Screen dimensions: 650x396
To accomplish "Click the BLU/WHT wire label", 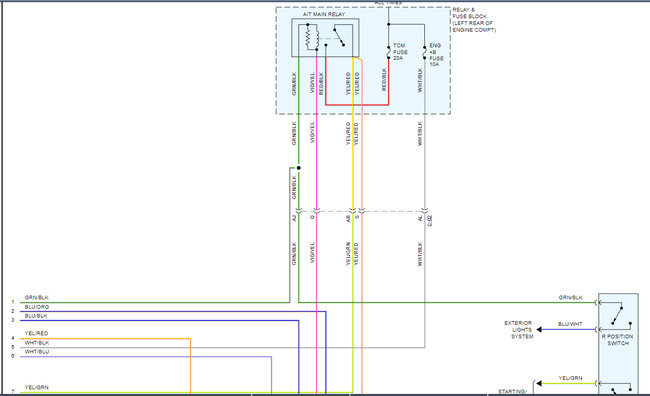I will [x=570, y=324].
